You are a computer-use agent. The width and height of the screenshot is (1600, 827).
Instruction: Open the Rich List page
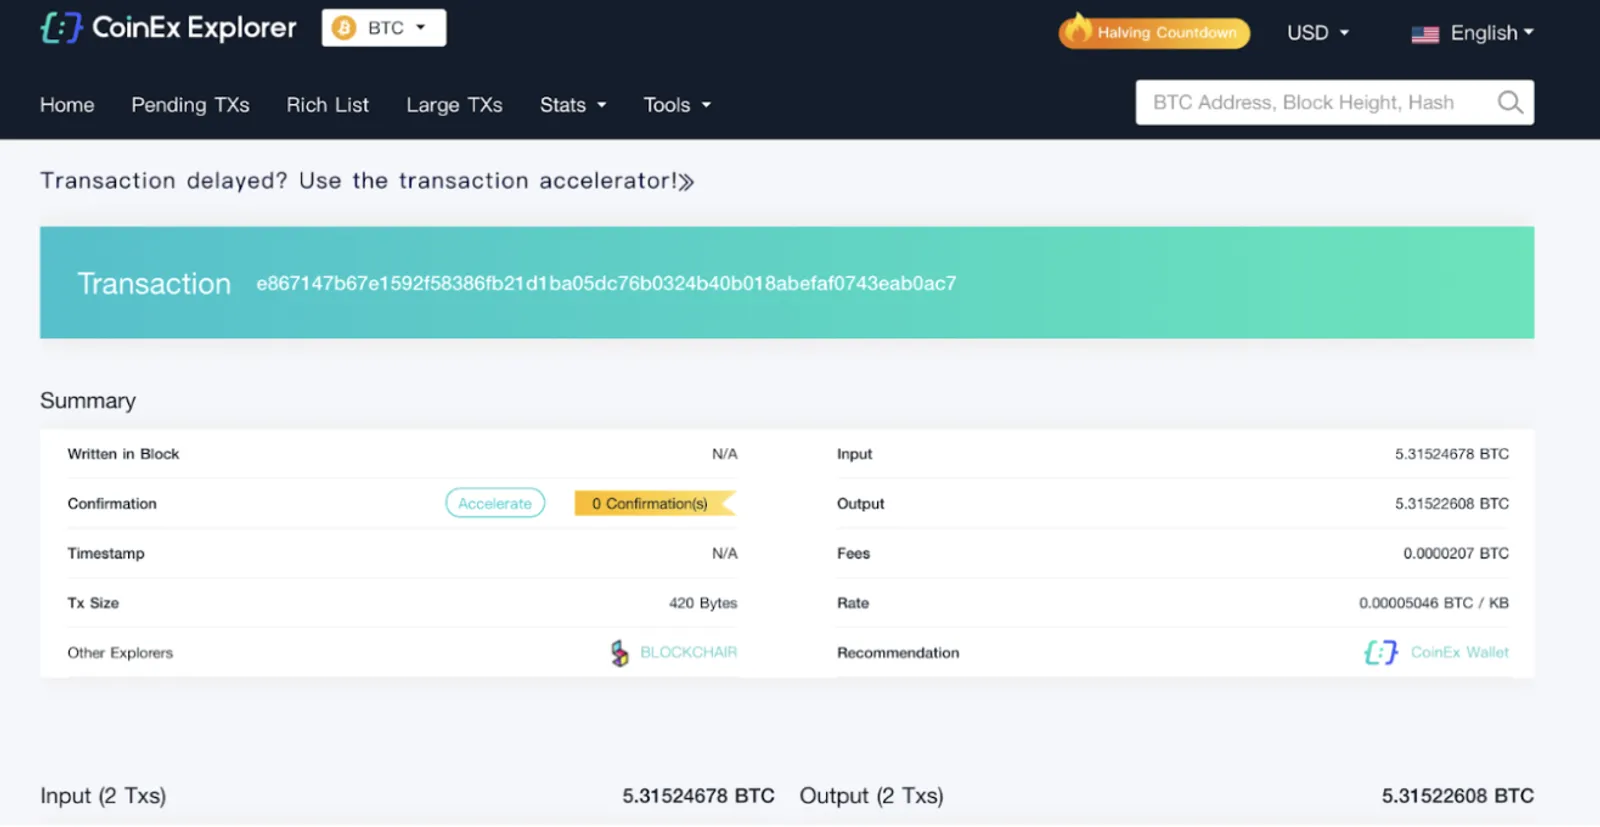[x=327, y=105]
